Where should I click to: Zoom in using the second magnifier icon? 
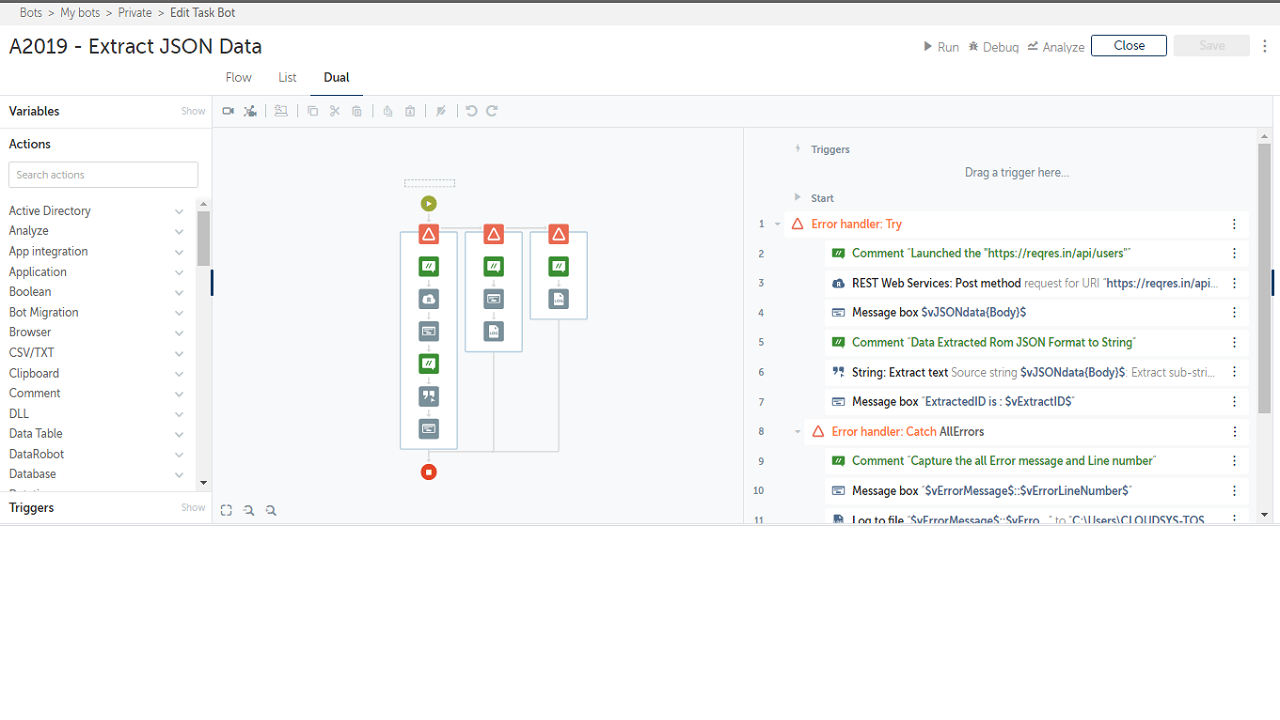coord(271,510)
